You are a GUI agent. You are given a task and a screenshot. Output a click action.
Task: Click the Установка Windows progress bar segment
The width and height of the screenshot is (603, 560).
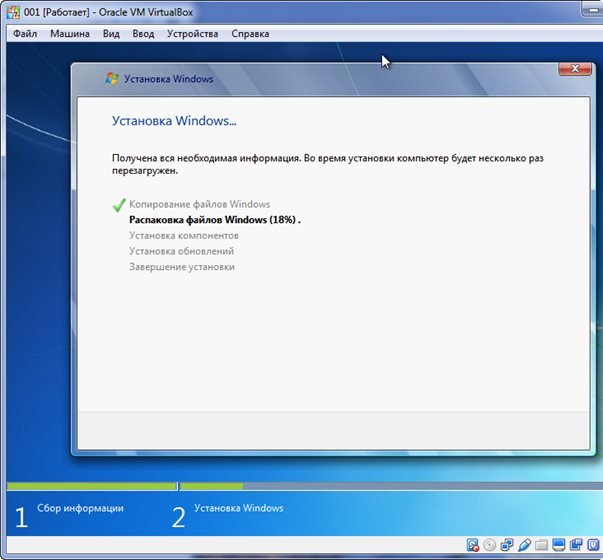click(x=391, y=486)
